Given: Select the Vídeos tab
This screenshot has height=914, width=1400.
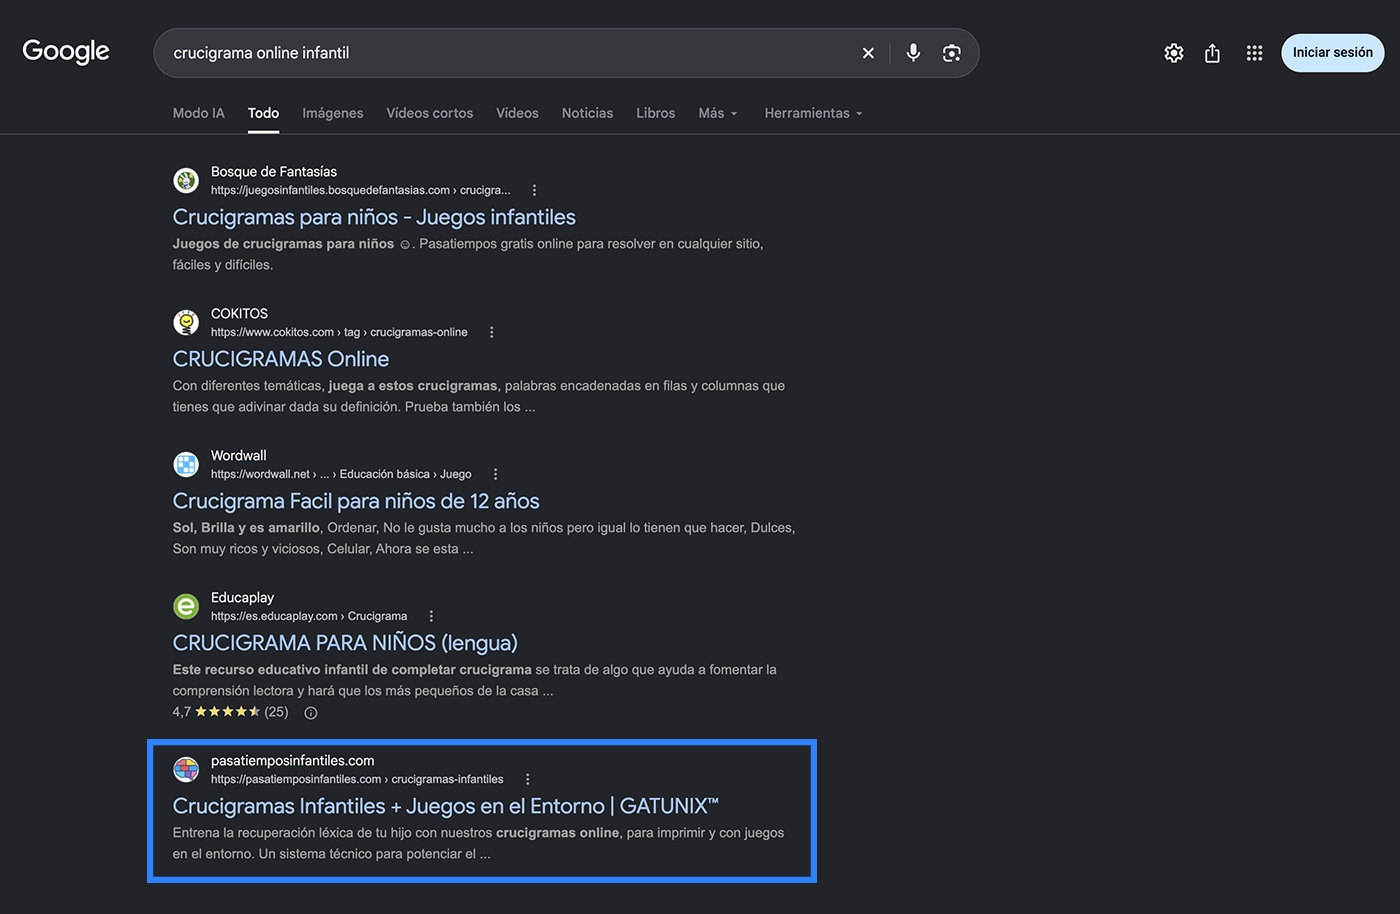Looking at the screenshot, I should 517,113.
